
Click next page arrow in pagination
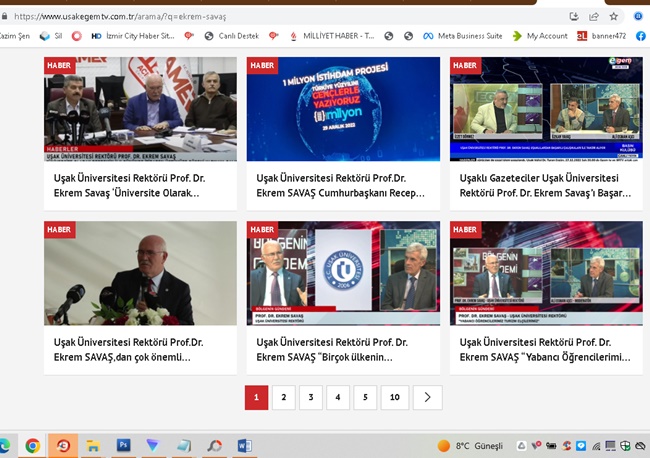(x=427, y=398)
